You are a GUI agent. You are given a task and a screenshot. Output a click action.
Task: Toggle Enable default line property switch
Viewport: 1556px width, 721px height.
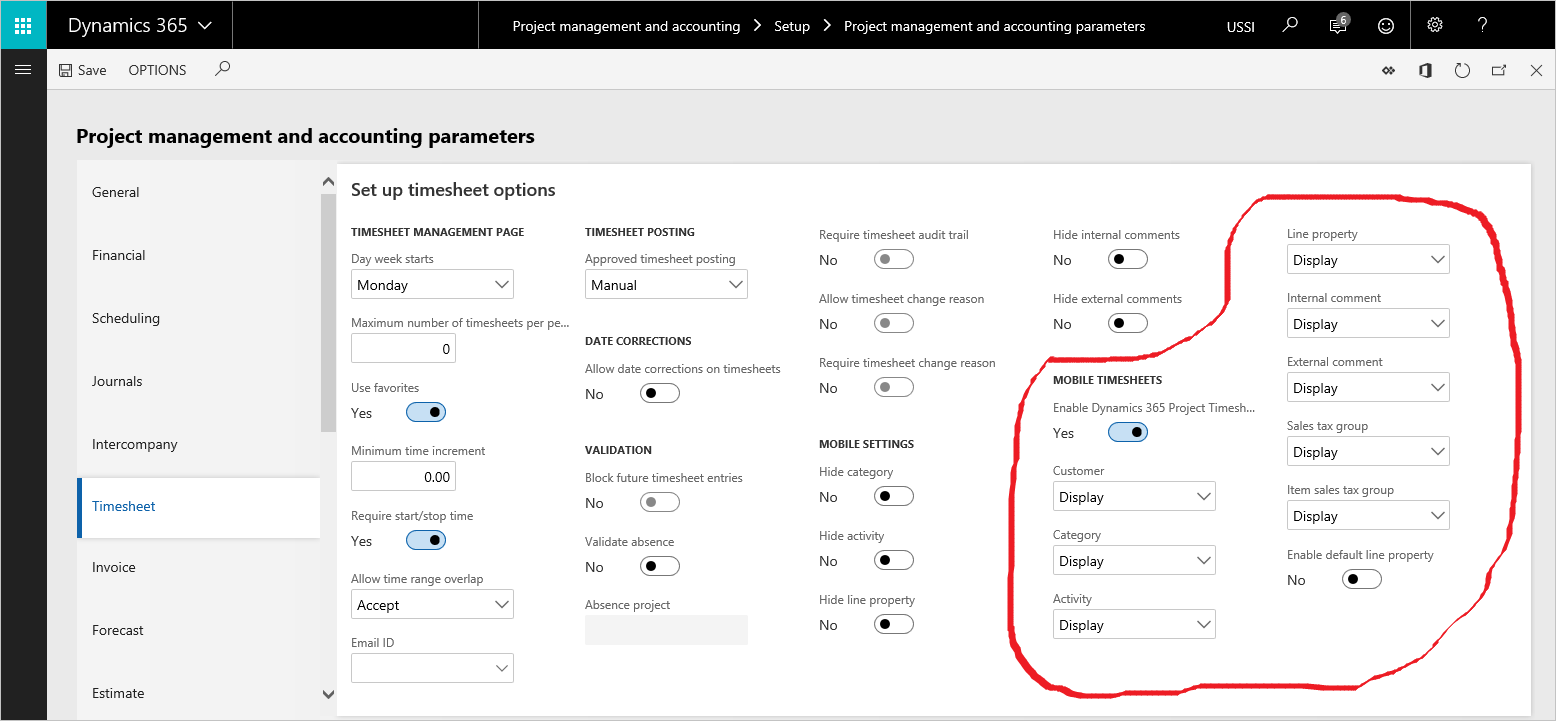(x=1362, y=579)
